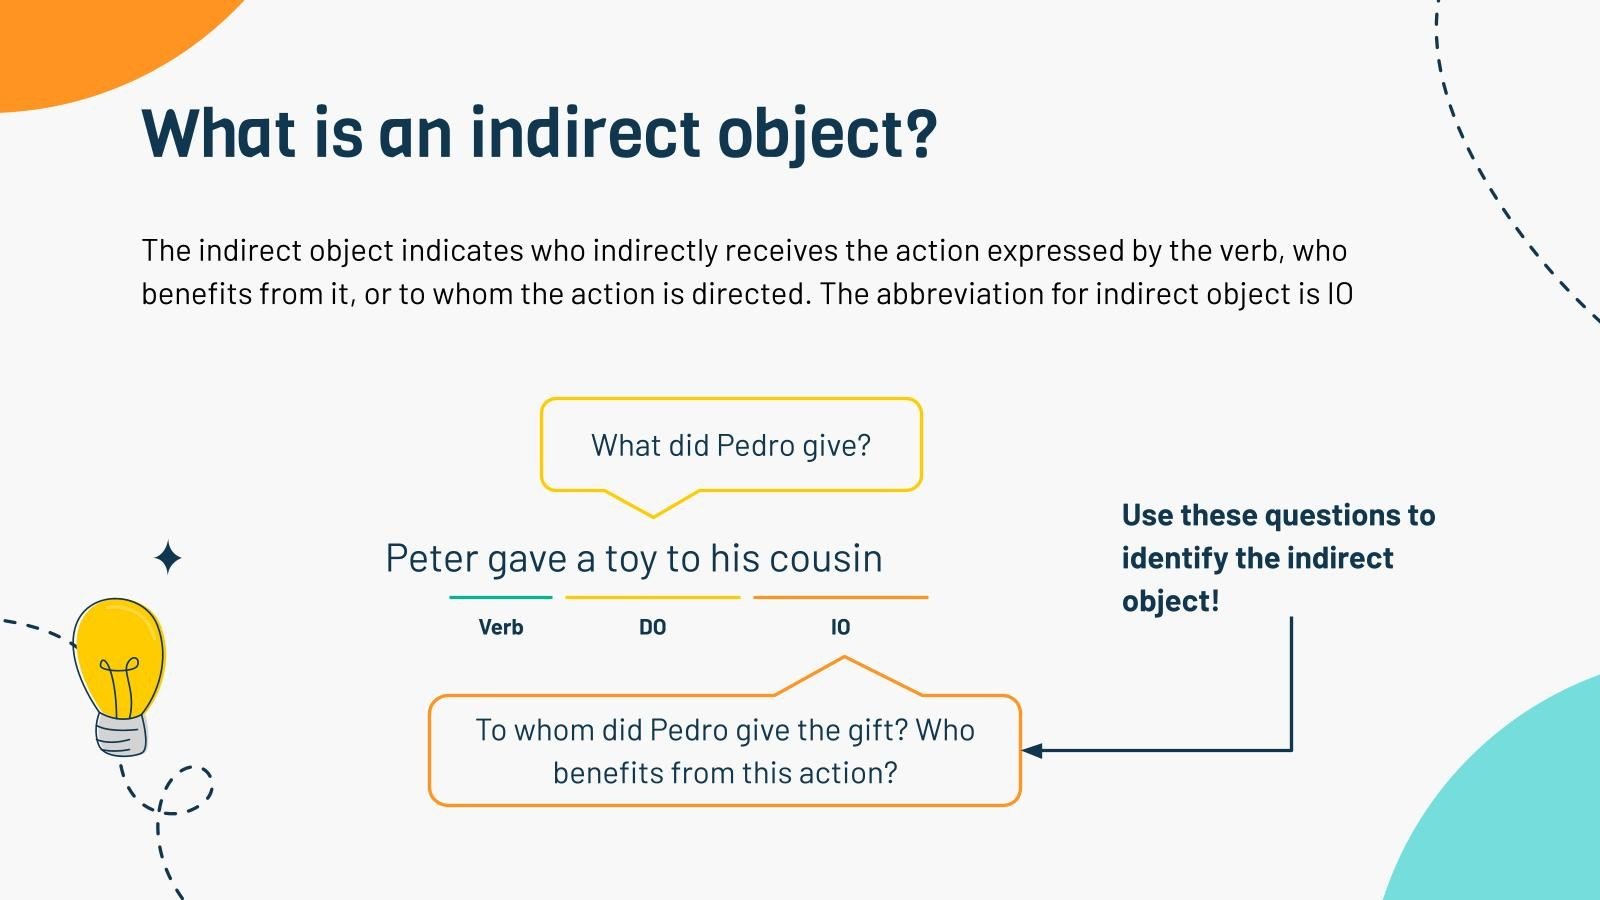The image size is (1600, 900).
Task: Click the arrowhead pointing at the orange bubble
Action: (x=1033, y=750)
